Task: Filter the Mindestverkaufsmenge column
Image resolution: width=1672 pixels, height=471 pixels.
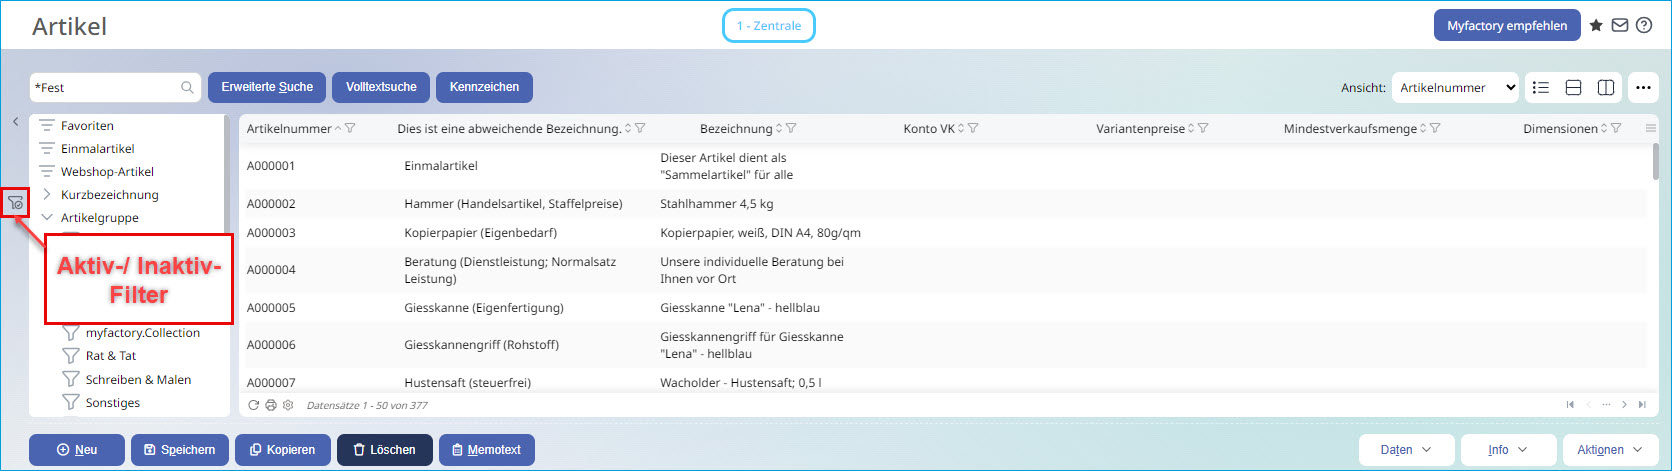Action: pyautogui.click(x=1435, y=129)
